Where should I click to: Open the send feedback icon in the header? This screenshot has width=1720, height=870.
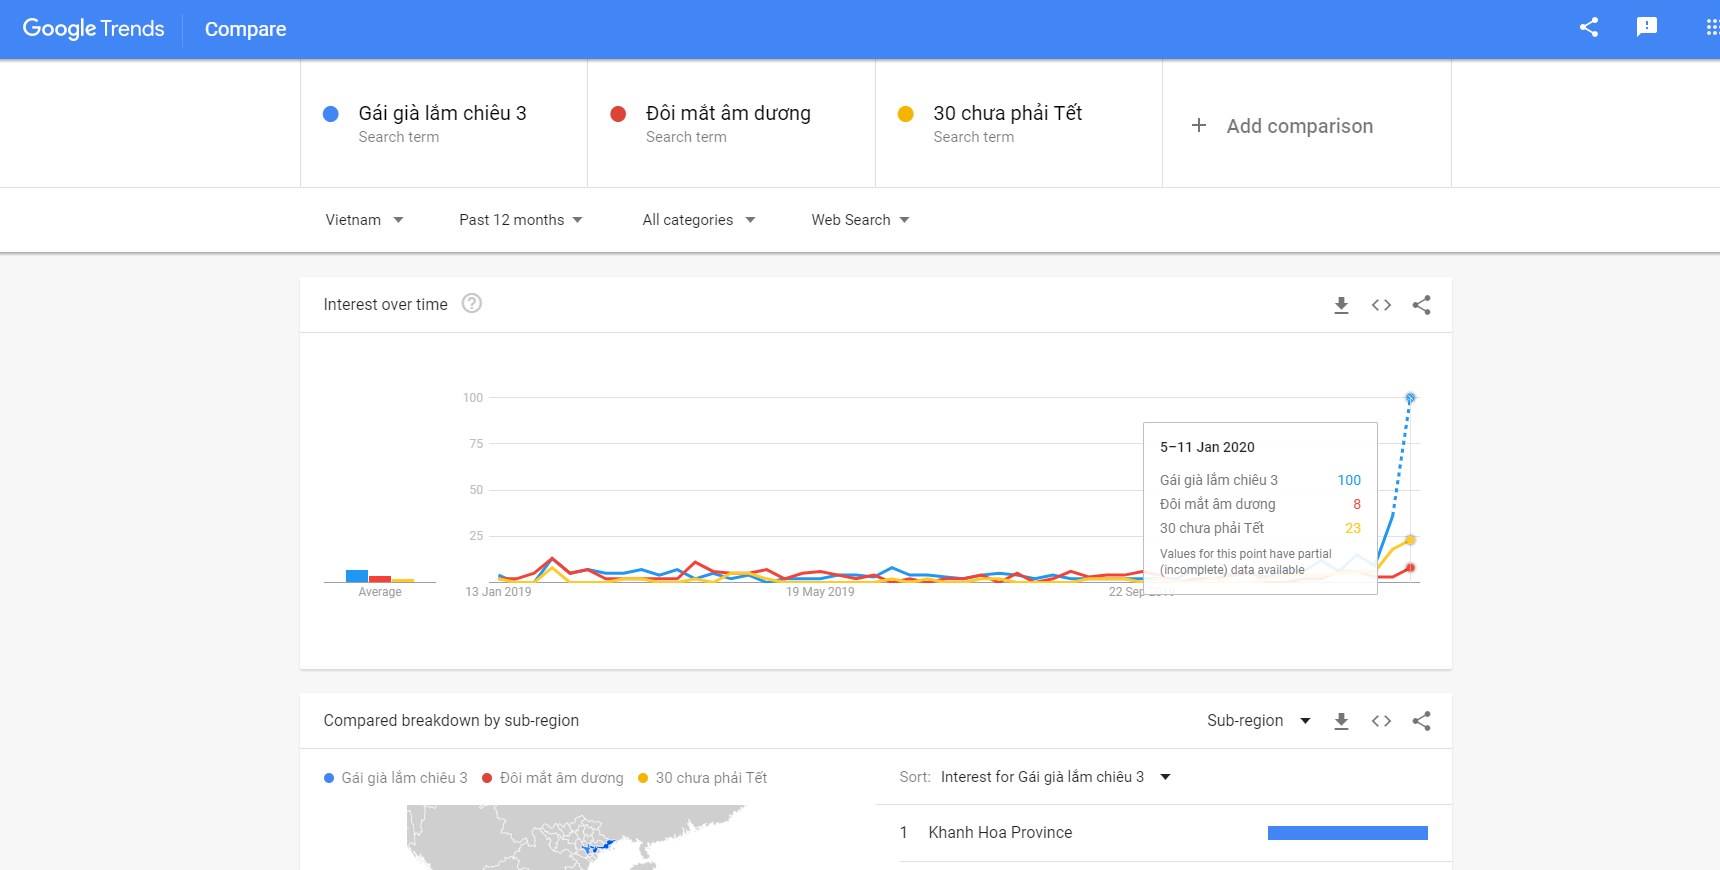click(x=1646, y=27)
